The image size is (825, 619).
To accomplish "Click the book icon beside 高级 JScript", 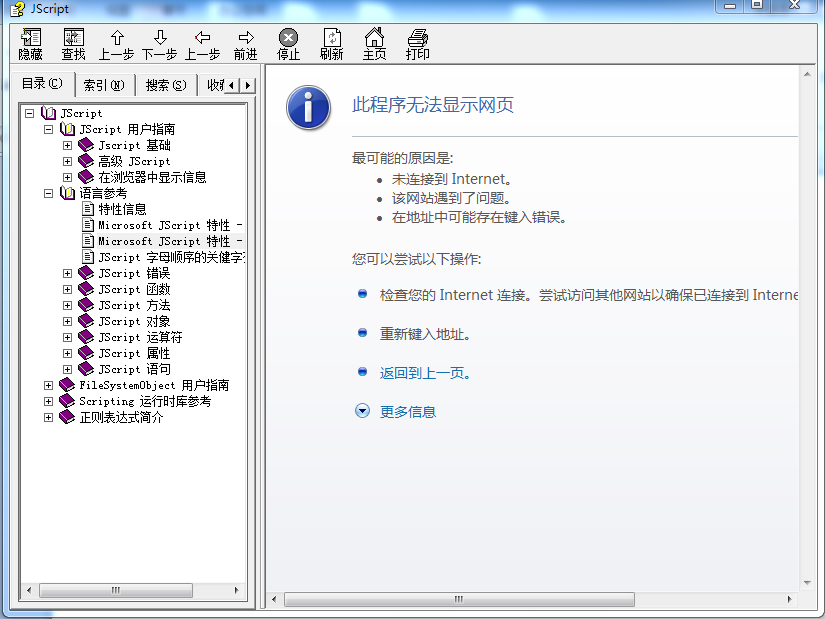I will coord(86,161).
